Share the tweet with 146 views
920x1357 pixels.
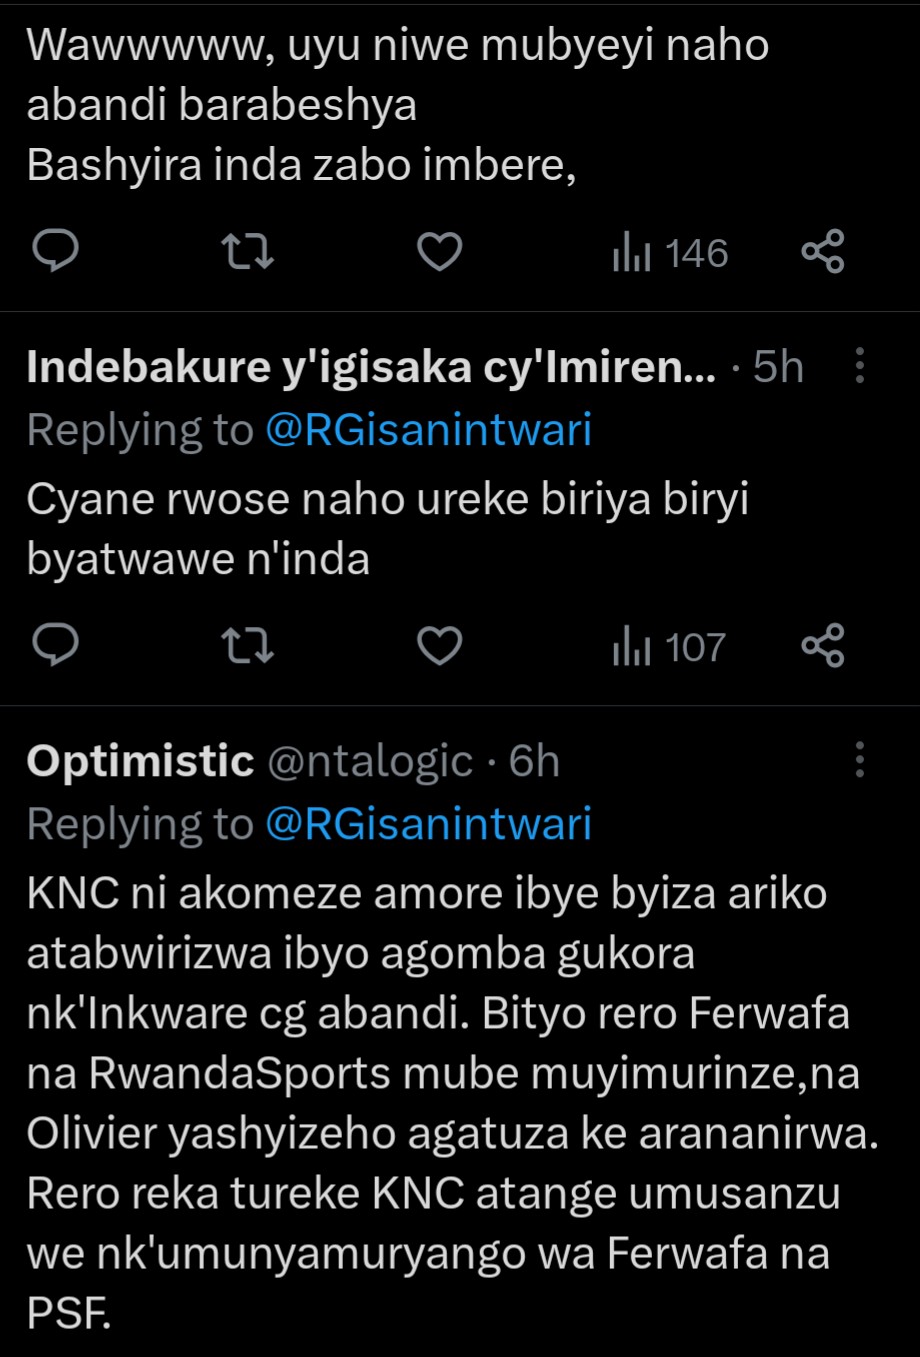click(823, 252)
